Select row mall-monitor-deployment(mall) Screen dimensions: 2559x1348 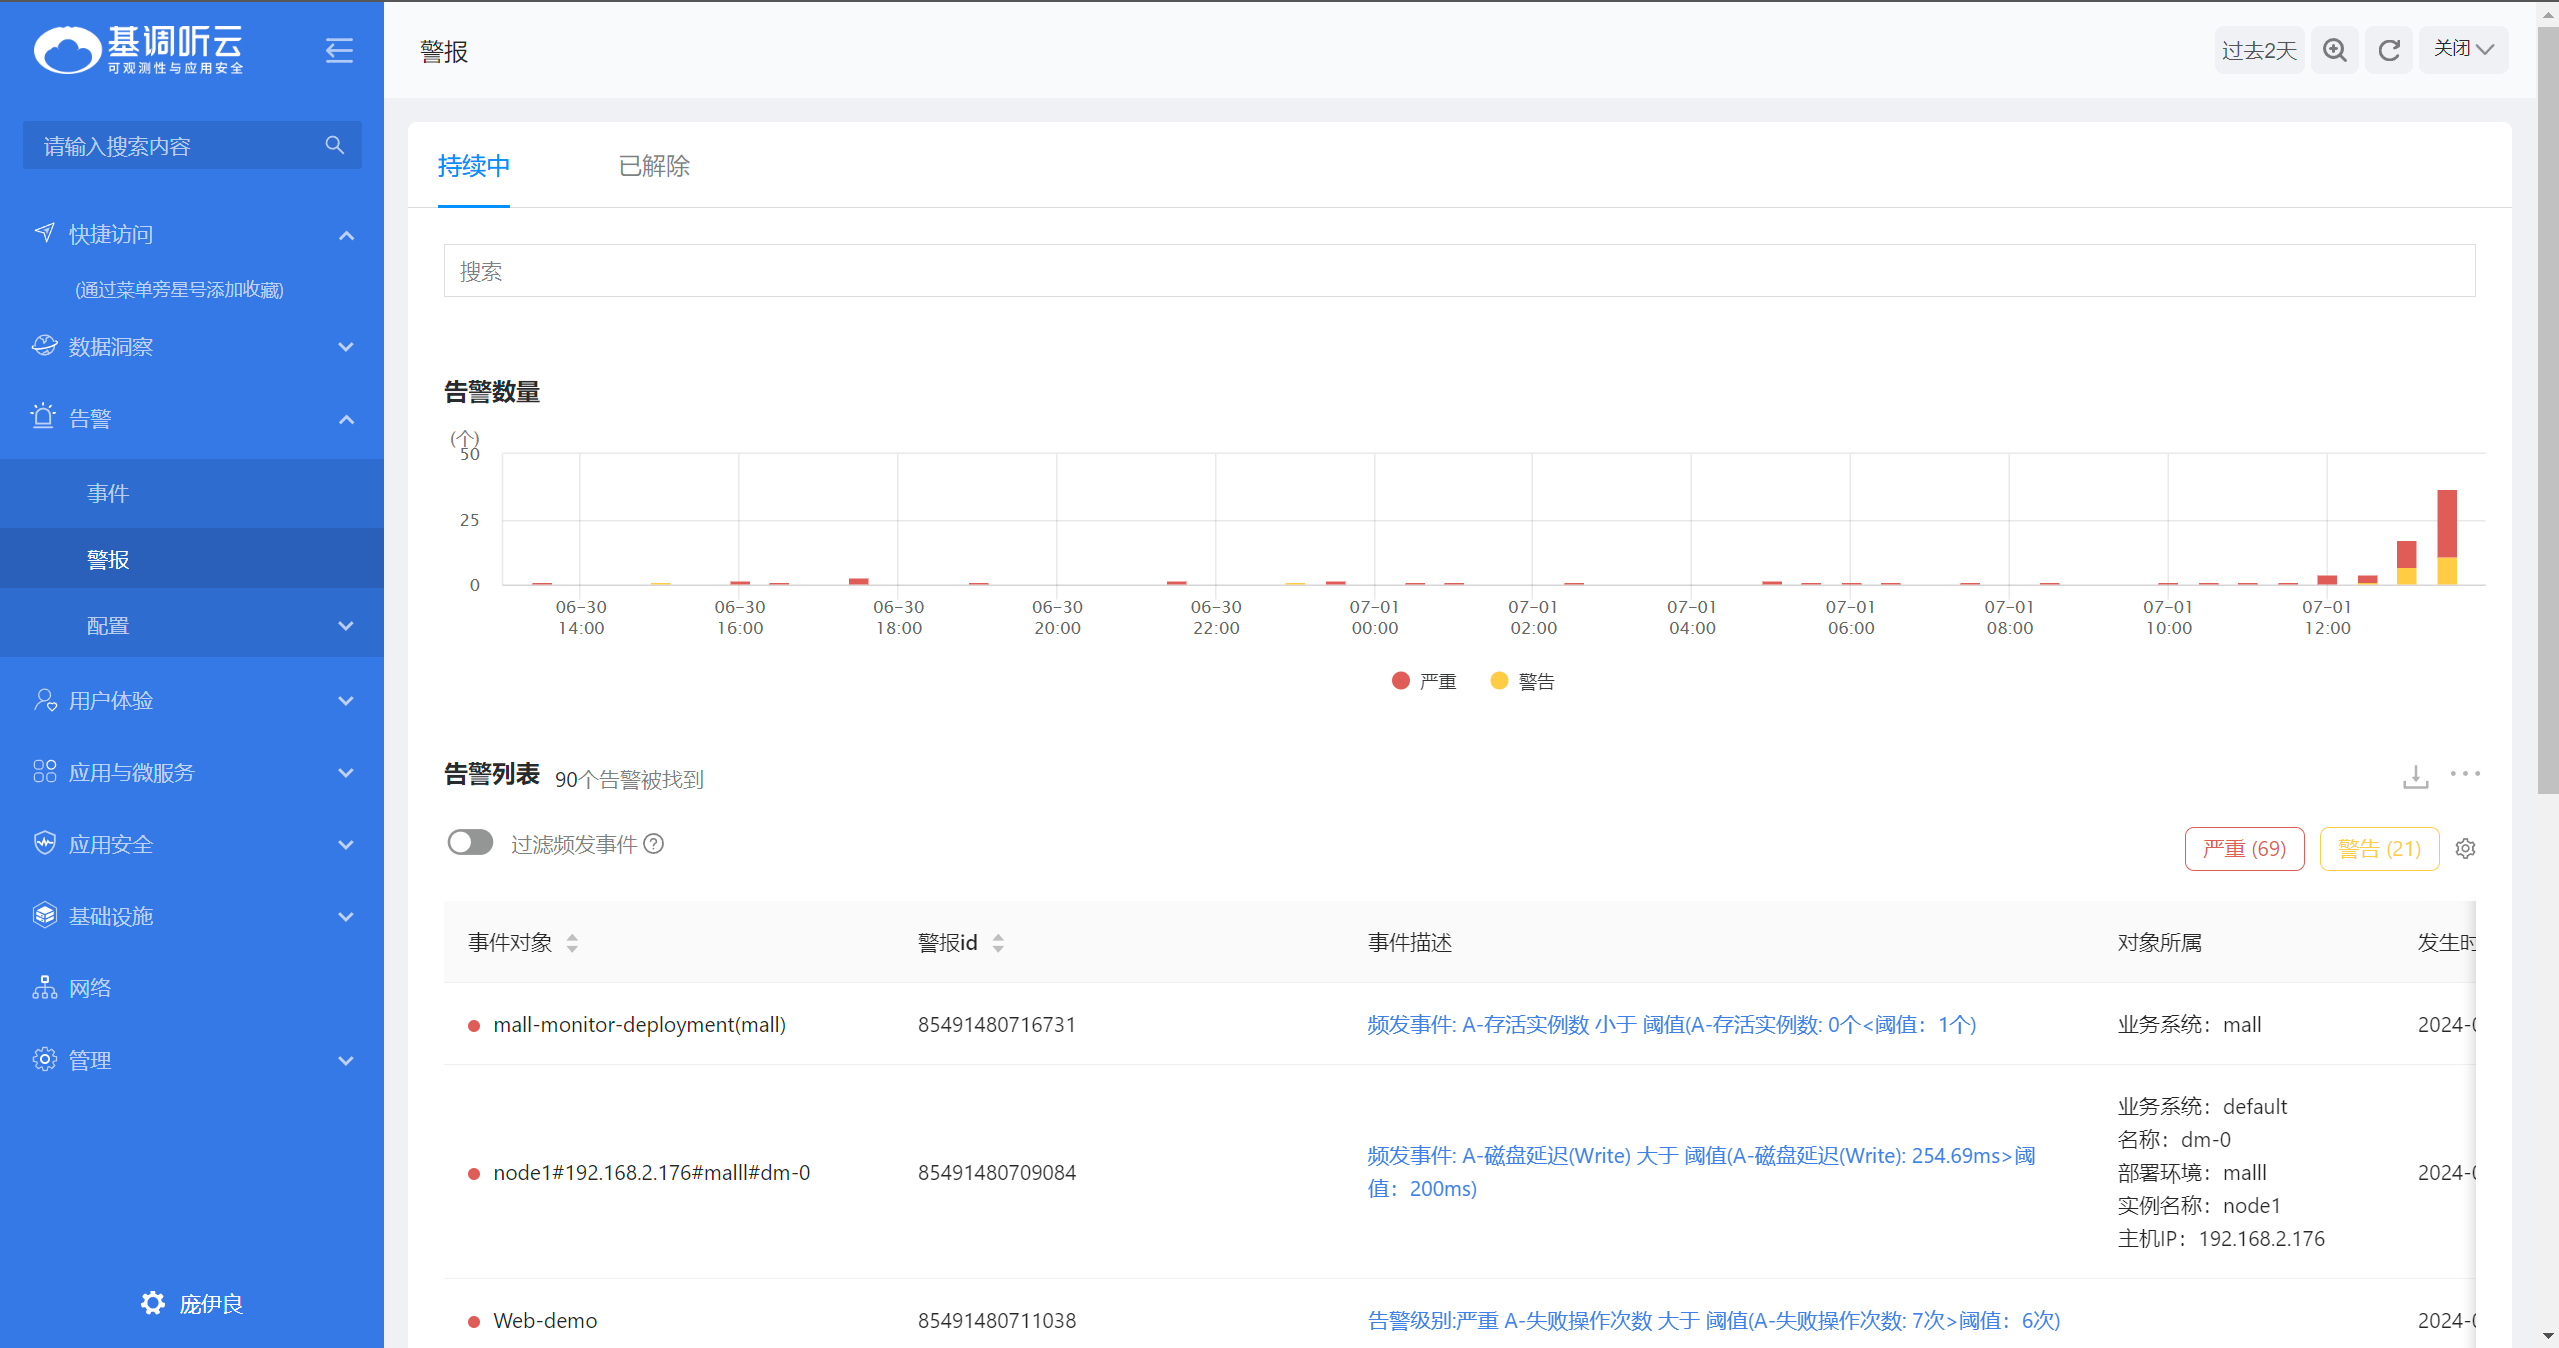[1459, 1024]
